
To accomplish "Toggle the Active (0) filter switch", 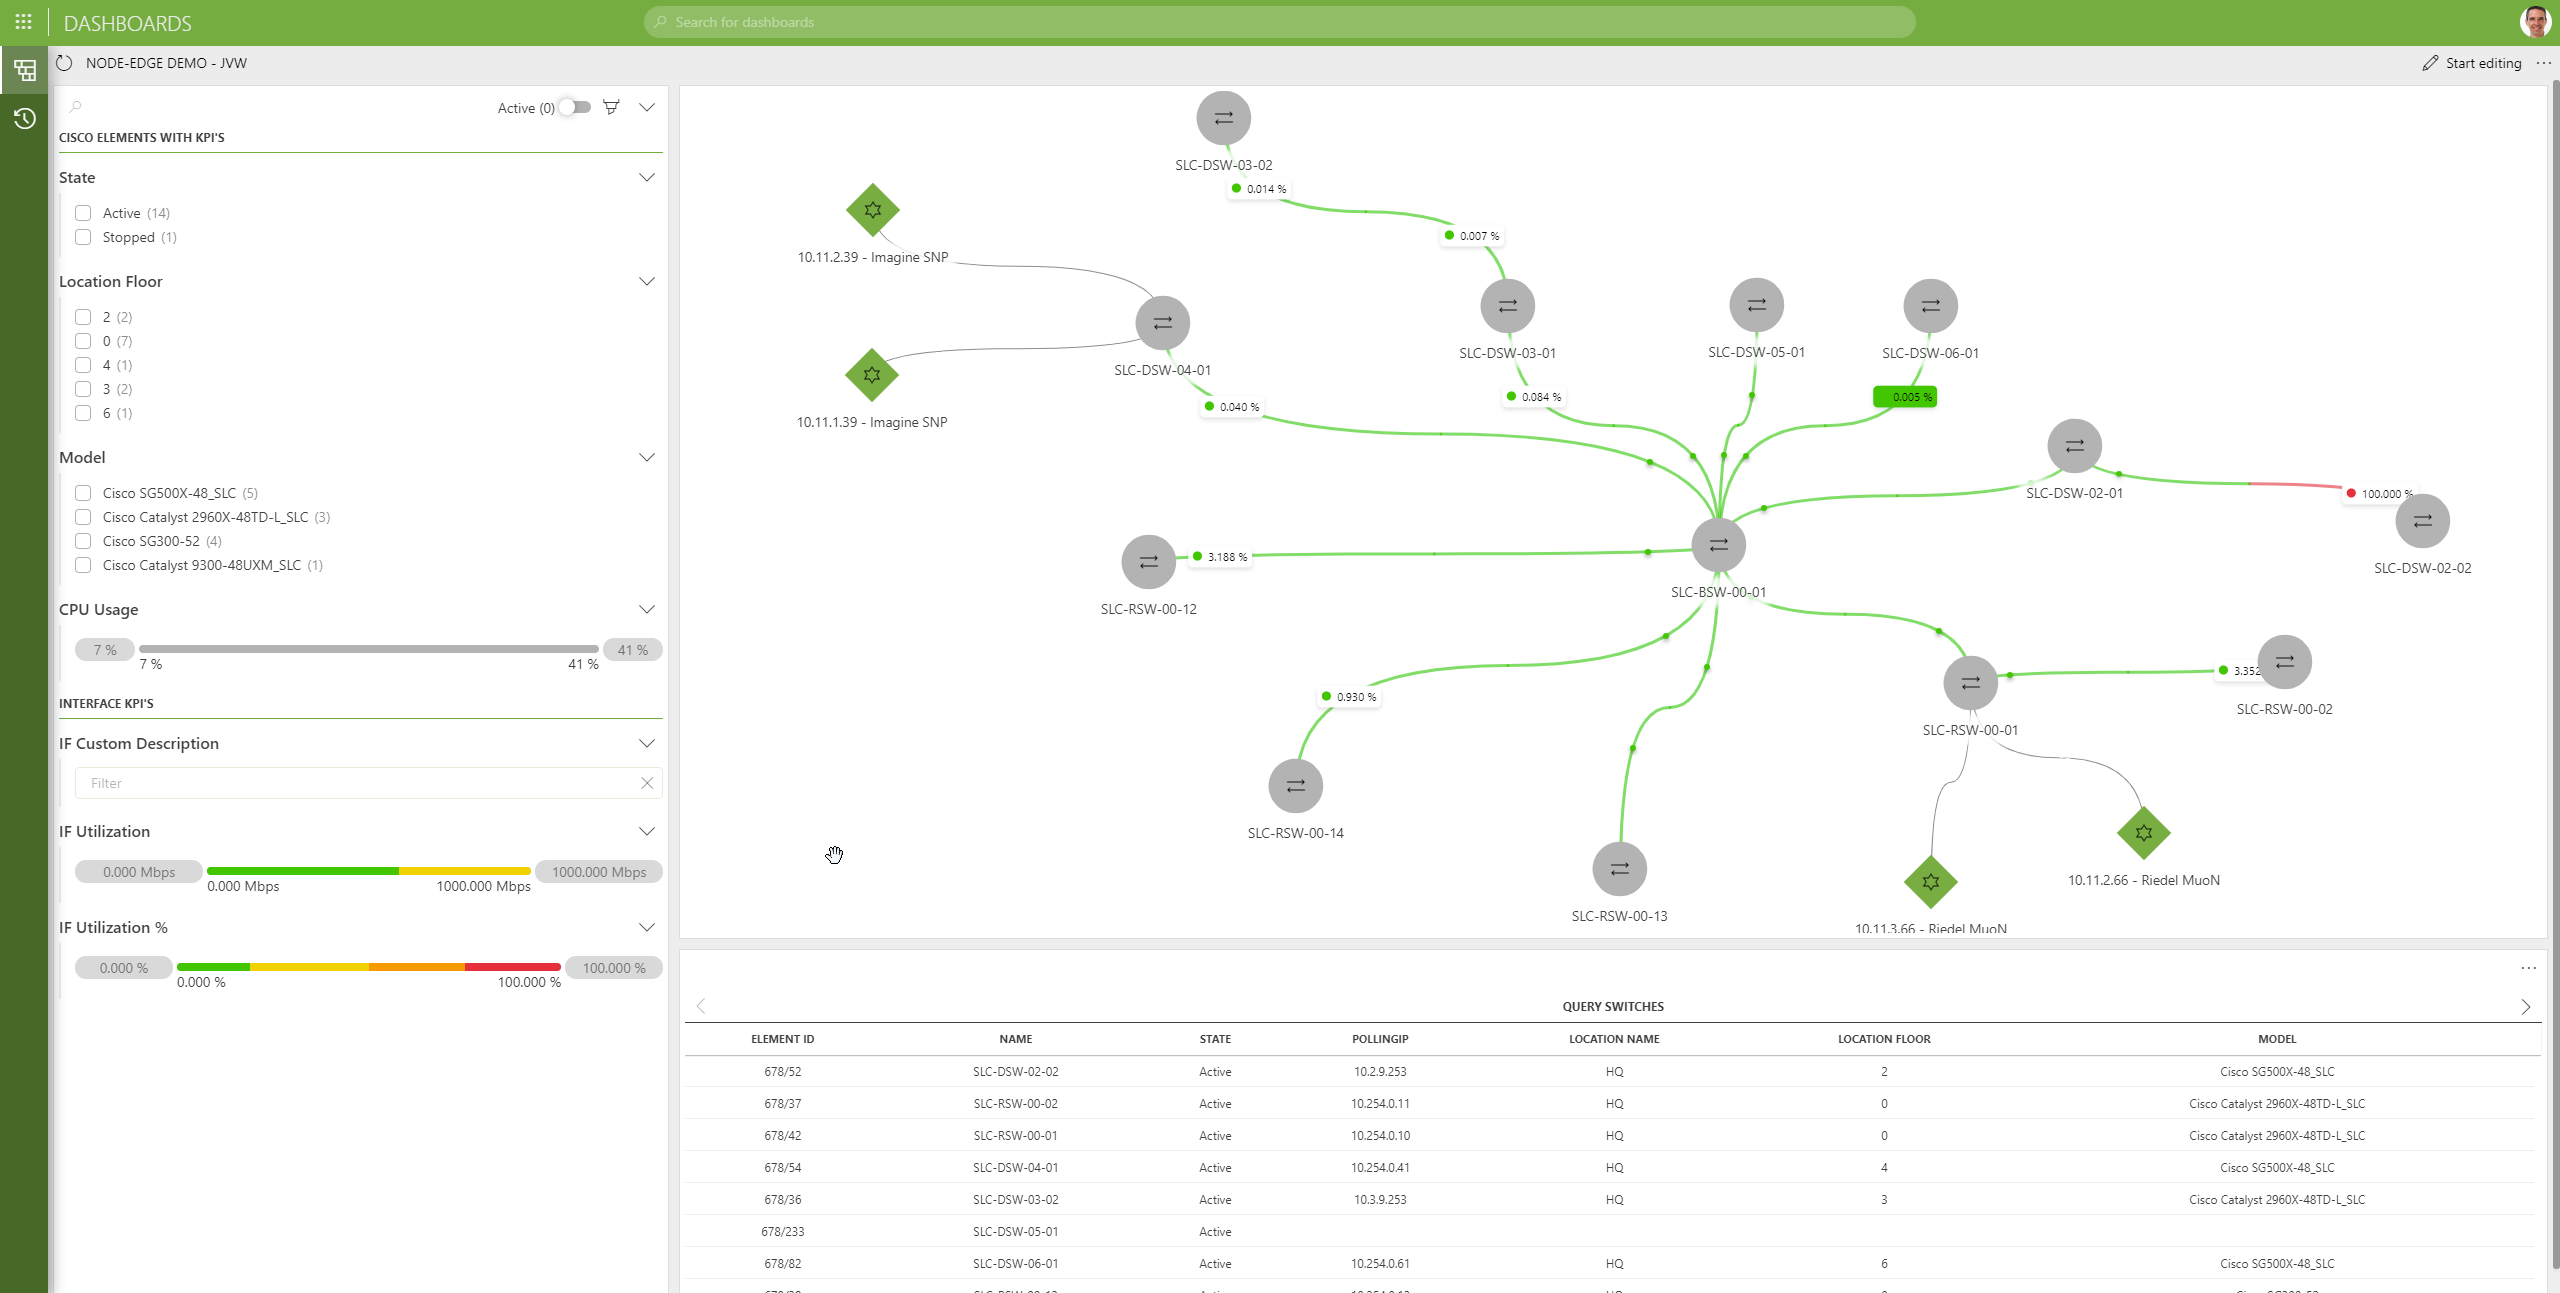I will [x=575, y=107].
